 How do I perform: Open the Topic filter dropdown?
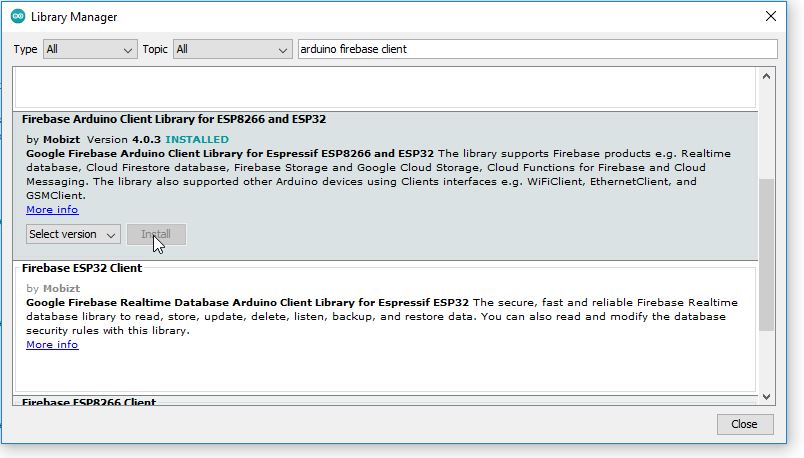click(232, 49)
